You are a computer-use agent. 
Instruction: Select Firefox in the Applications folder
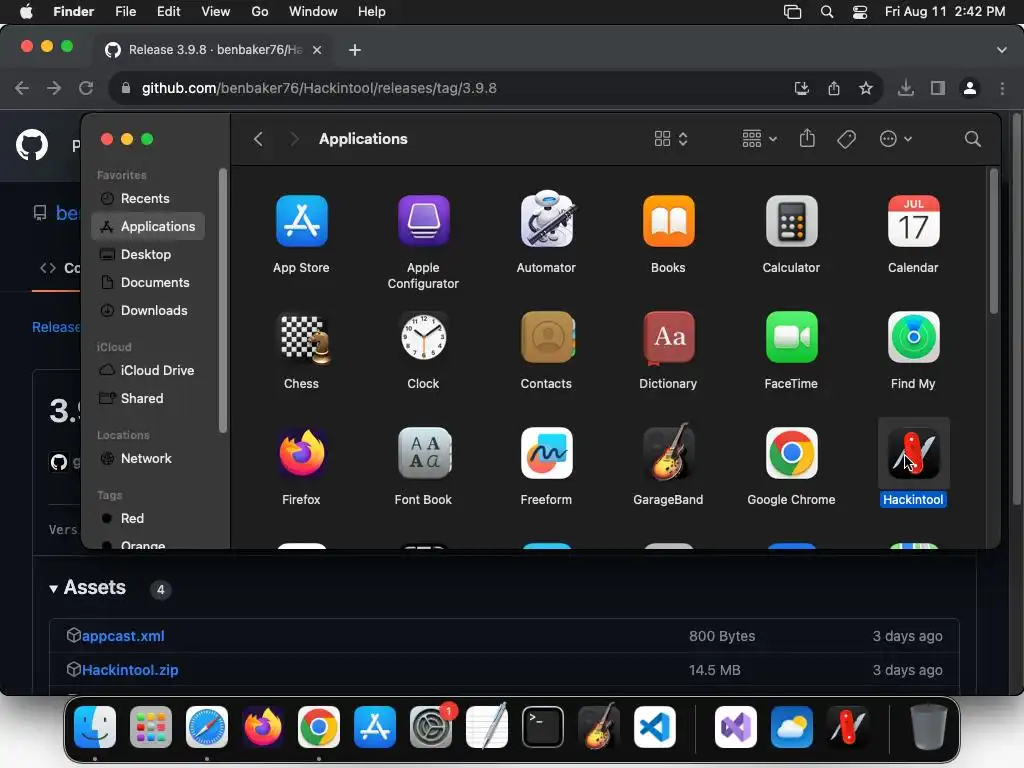click(x=301, y=453)
